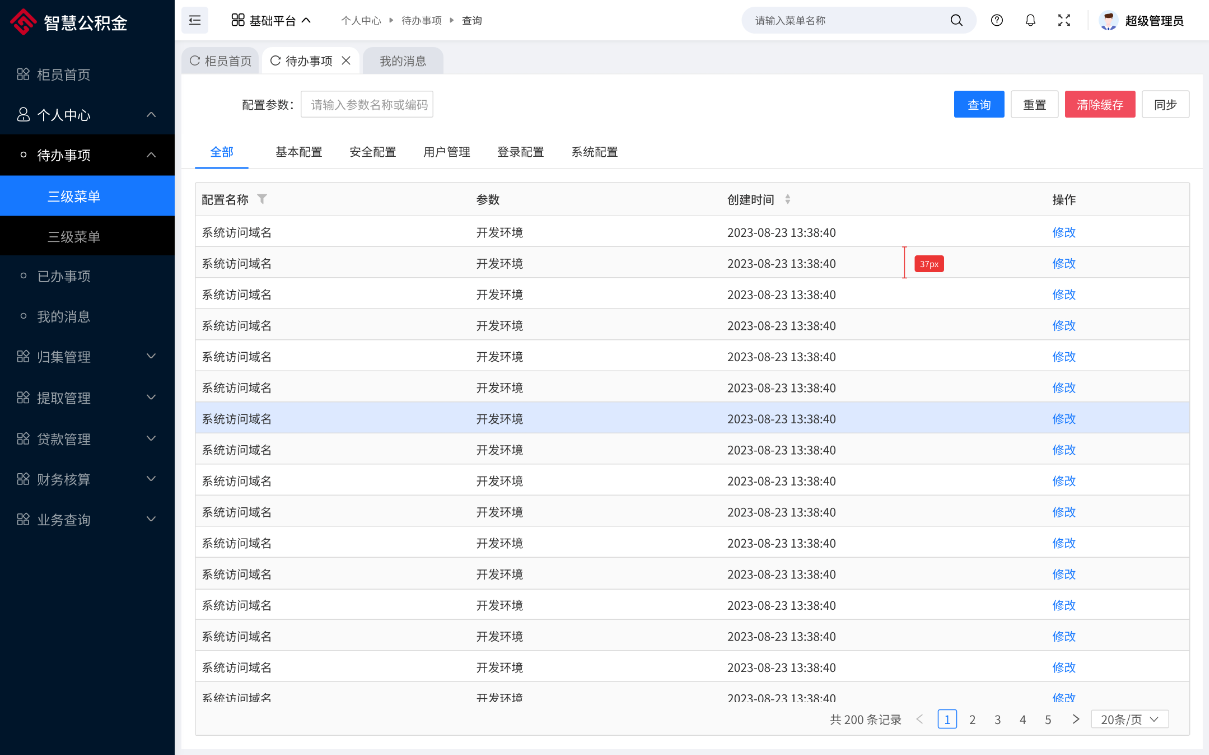Screen dimensions: 1209x755
Task: Open help via the question mark icon
Action: (997, 20)
